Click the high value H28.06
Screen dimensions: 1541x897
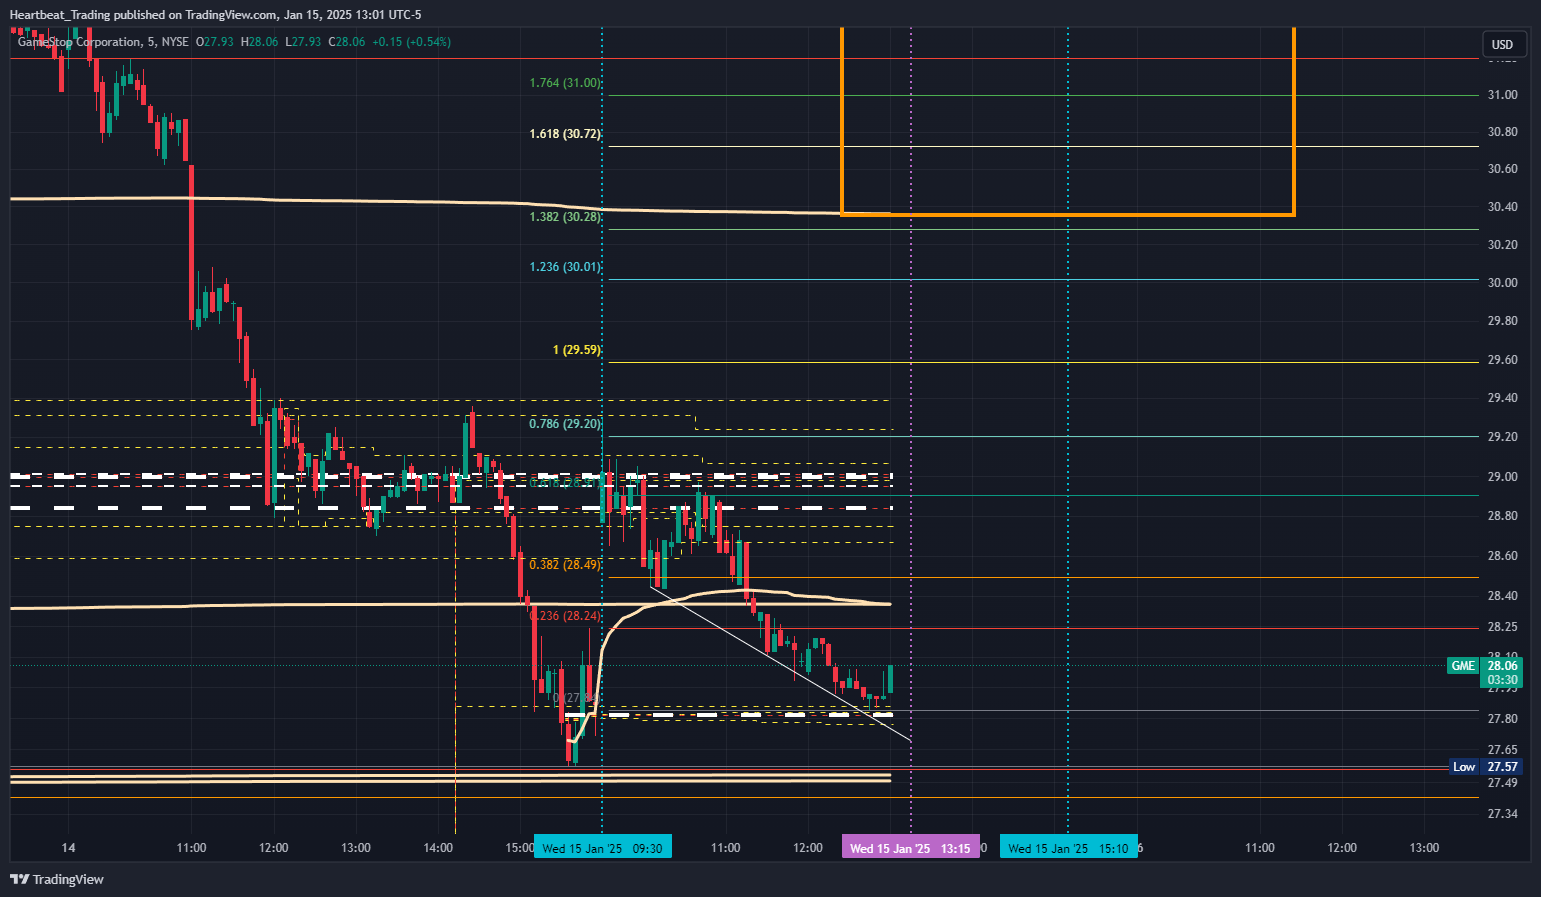coord(259,42)
